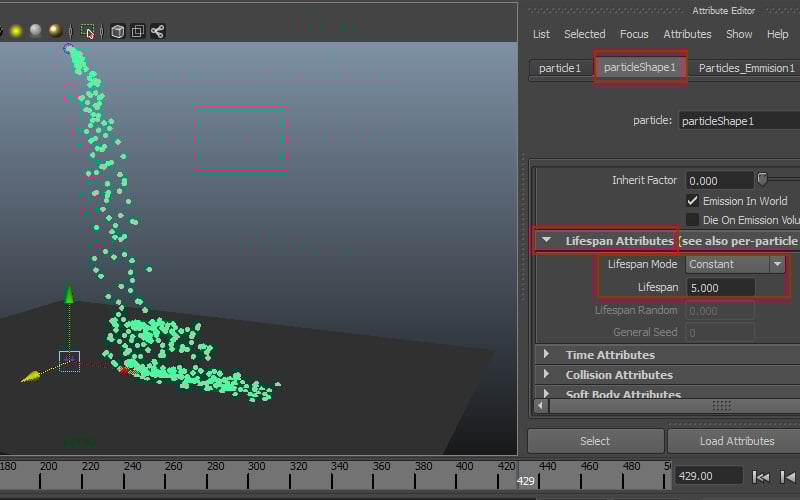
Task: Click the disabled Lifespan Random field
Action: coord(719,311)
